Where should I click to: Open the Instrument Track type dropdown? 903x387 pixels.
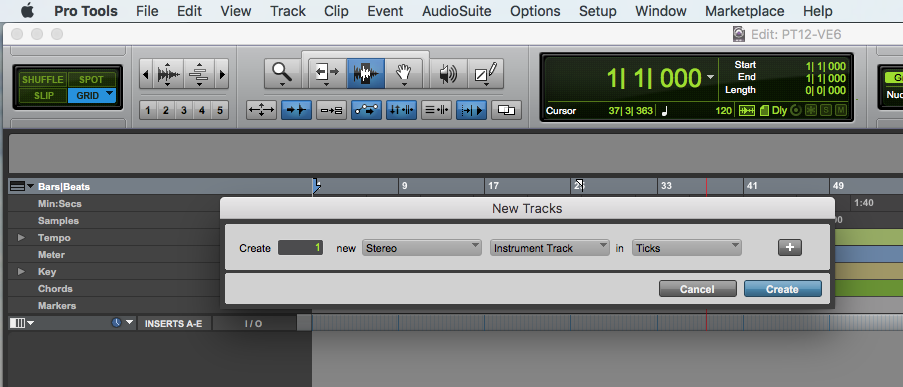[x=550, y=248]
